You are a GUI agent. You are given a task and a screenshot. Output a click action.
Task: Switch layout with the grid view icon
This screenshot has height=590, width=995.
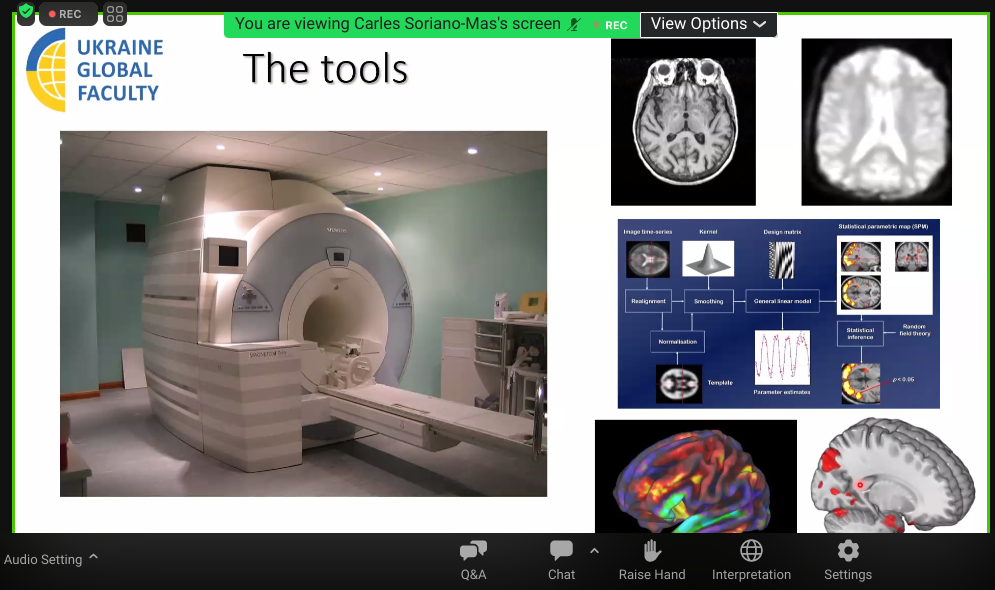[x=115, y=14]
